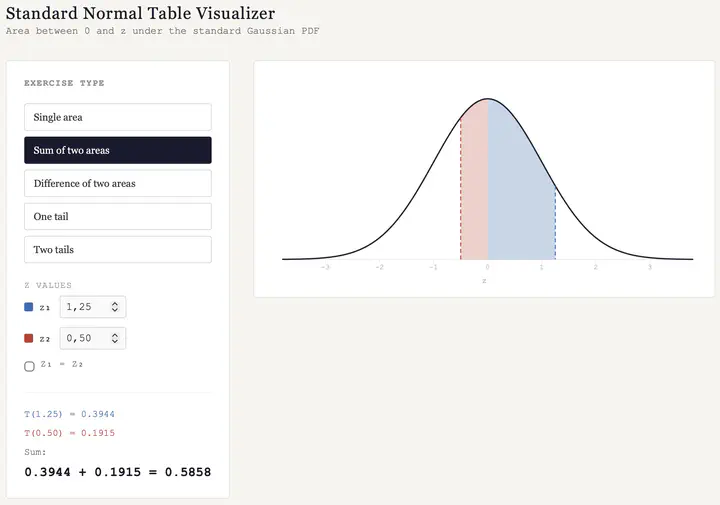This screenshot has width=720, height=505.
Task: Select the Two tails exercise type
Action: pyautogui.click(x=117, y=249)
